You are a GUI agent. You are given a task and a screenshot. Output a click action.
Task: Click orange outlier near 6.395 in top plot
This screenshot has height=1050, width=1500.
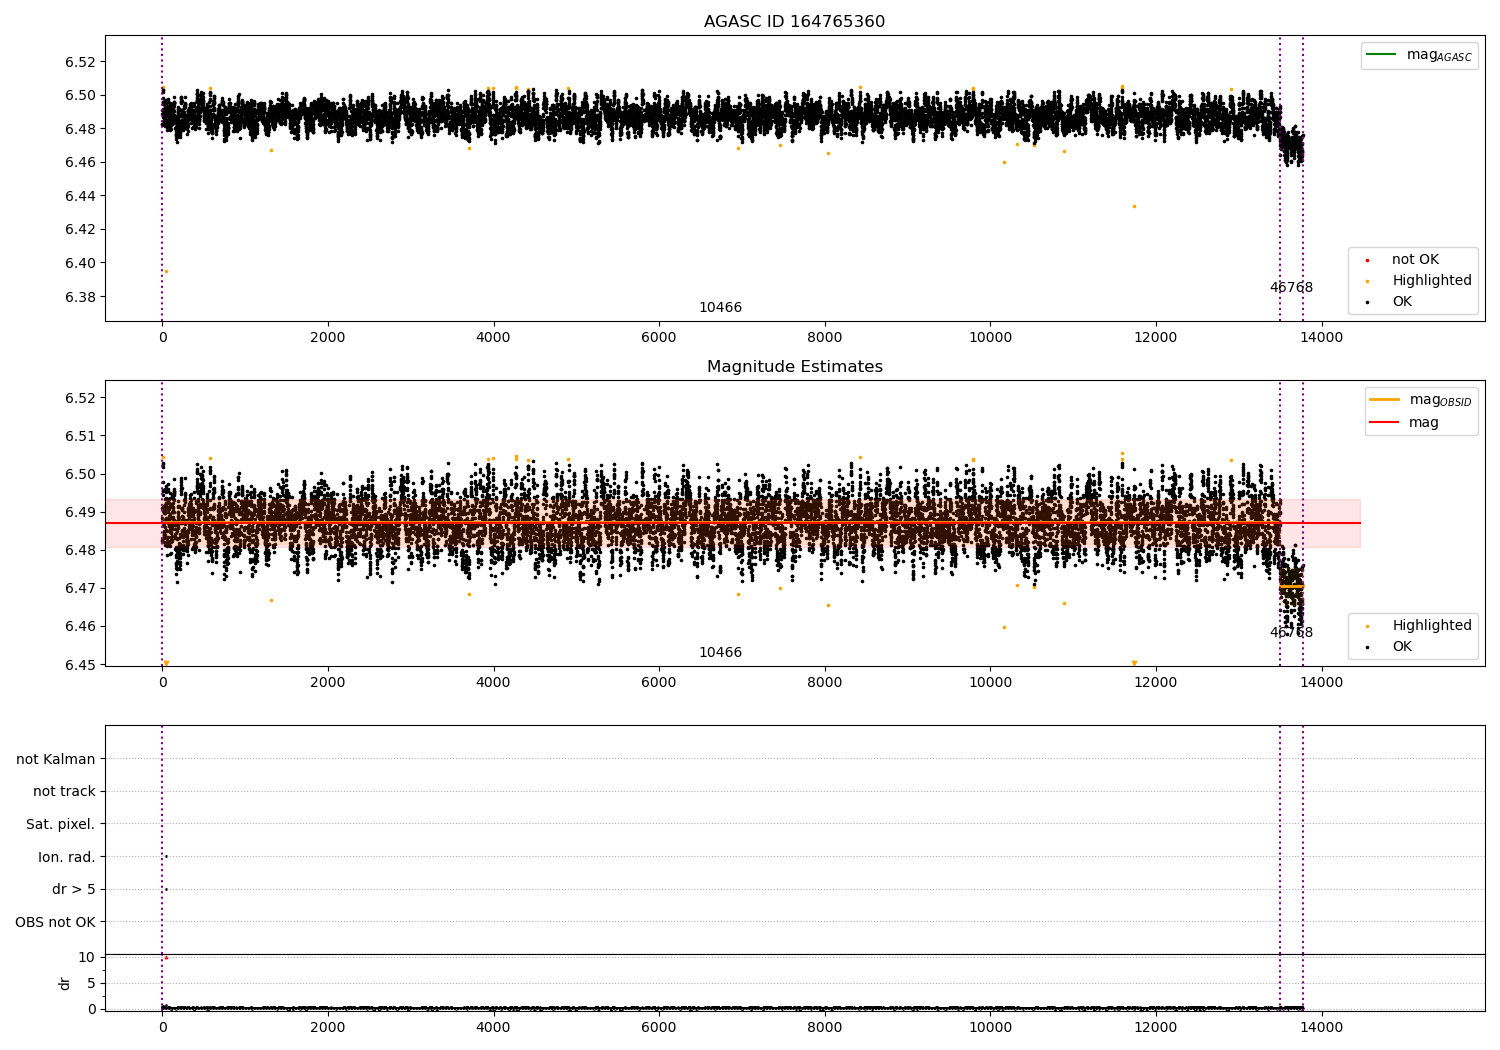(166, 271)
